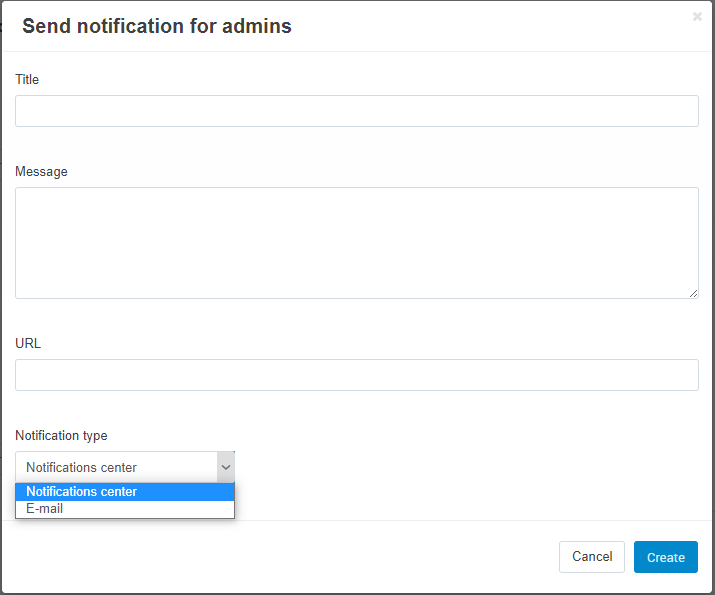Screen dimensions: 715x595
Task: Select the Notification type combo box
Action: pos(125,467)
